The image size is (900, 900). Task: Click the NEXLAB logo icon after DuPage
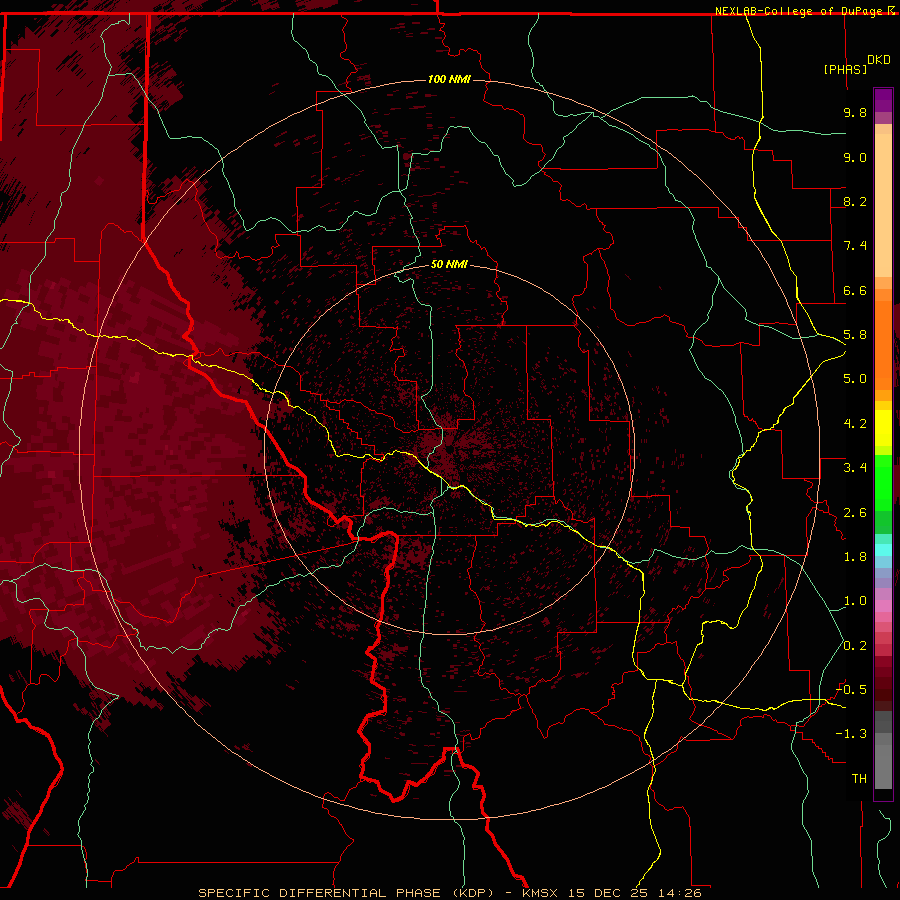[891, 10]
